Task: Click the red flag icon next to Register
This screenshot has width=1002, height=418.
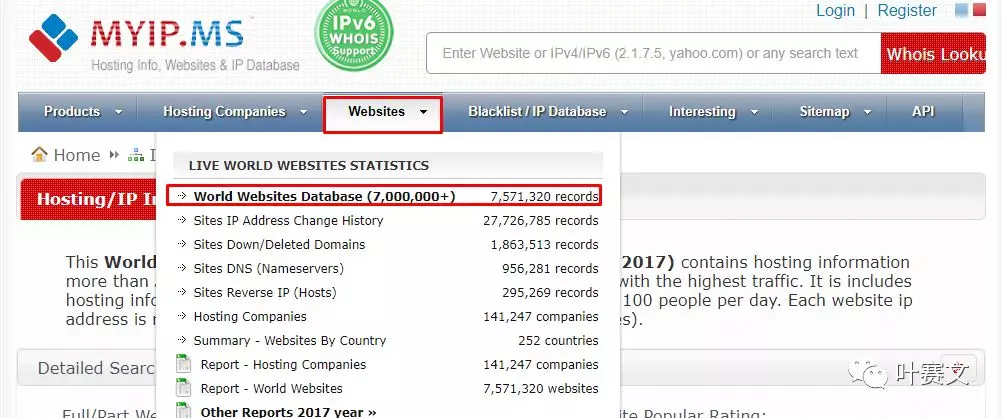Action: (981, 11)
